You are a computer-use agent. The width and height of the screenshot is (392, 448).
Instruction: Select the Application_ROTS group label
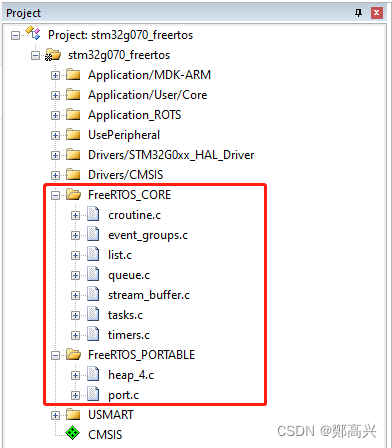[135, 115]
